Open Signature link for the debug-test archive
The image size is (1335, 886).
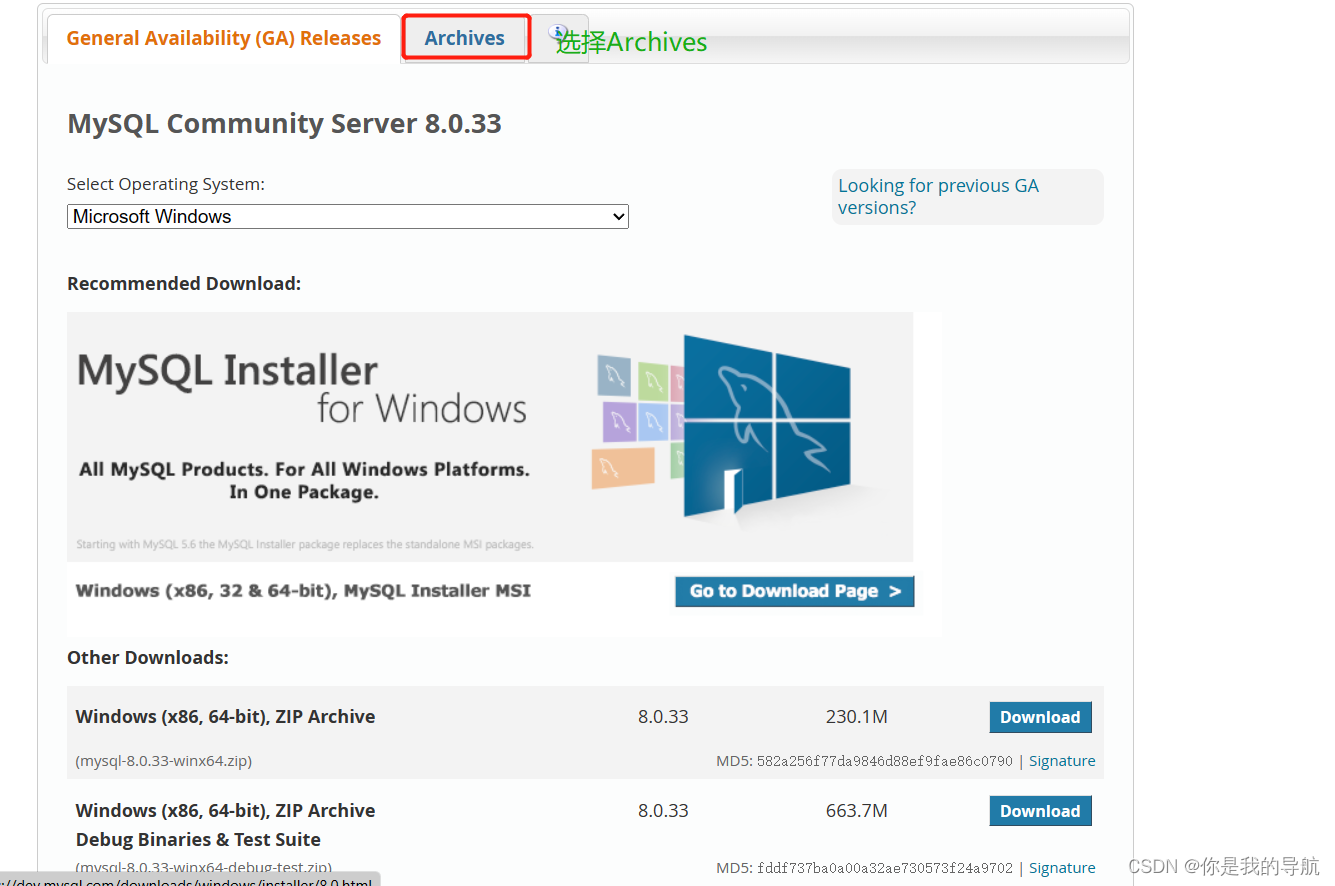(1062, 867)
